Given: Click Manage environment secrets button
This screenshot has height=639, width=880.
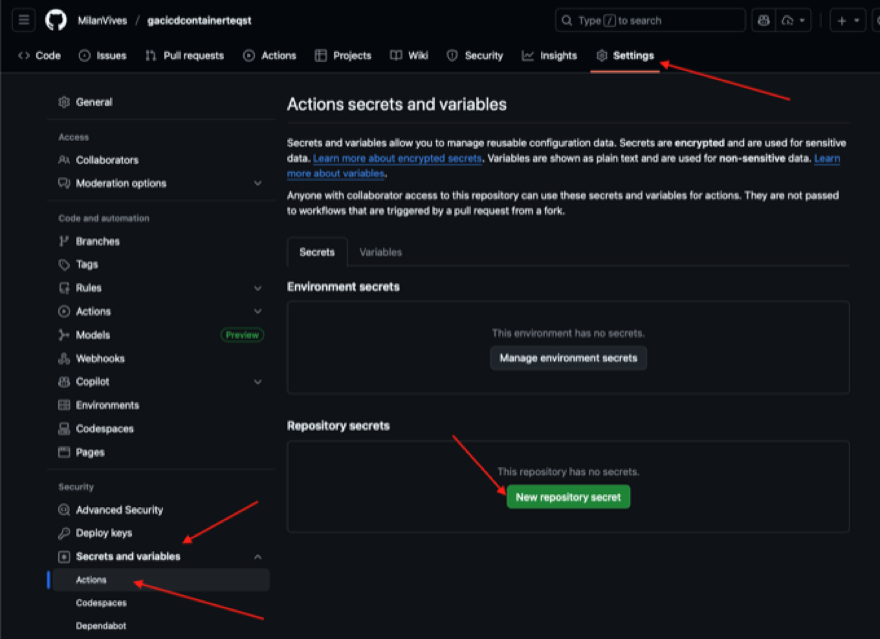Looking at the screenshot, I should point(568,358).
